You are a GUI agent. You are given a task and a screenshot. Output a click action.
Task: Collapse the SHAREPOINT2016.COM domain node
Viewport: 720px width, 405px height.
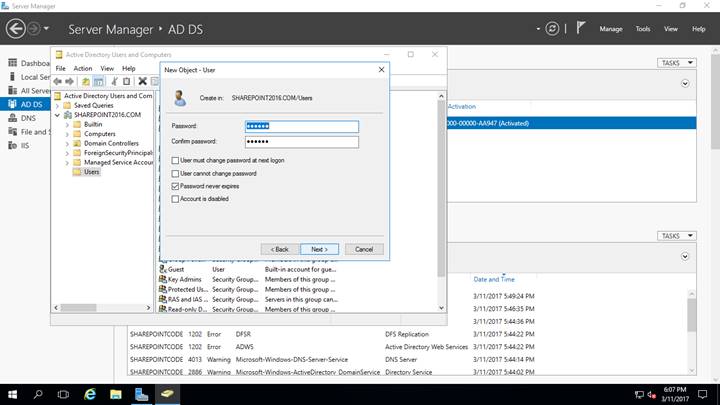pos(57,115)
